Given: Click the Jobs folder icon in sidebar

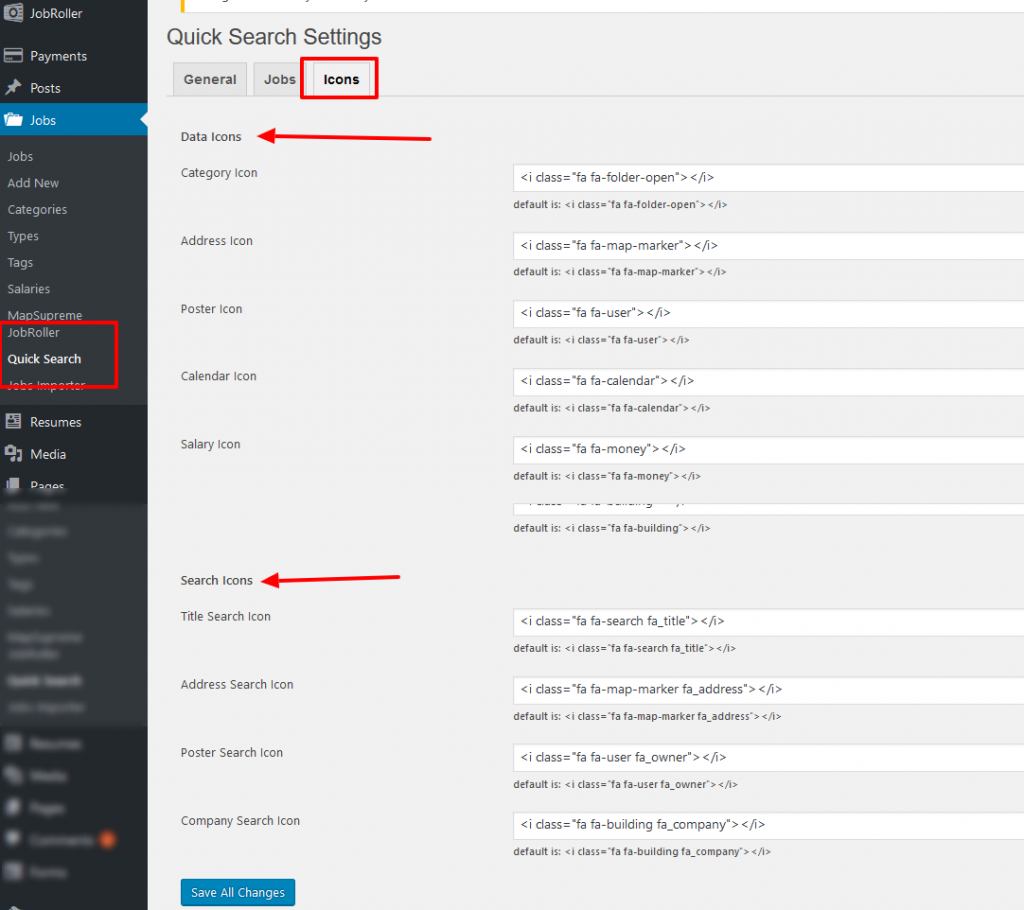Looking at the screenshot, I should [13, 120].
